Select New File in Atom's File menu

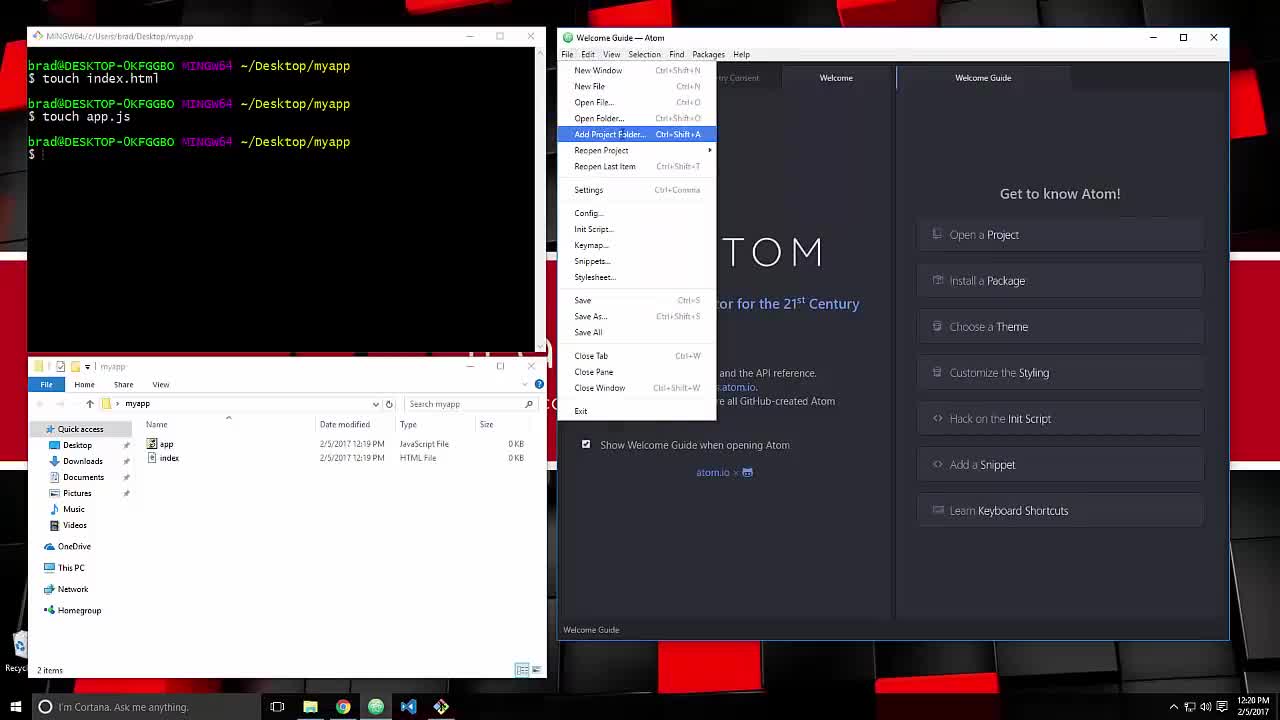point(637,86)
